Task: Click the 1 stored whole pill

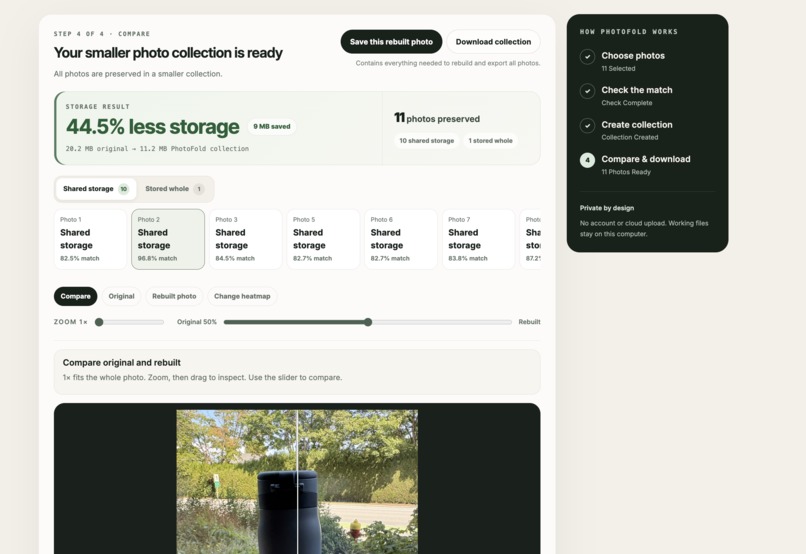Action: 490,140
